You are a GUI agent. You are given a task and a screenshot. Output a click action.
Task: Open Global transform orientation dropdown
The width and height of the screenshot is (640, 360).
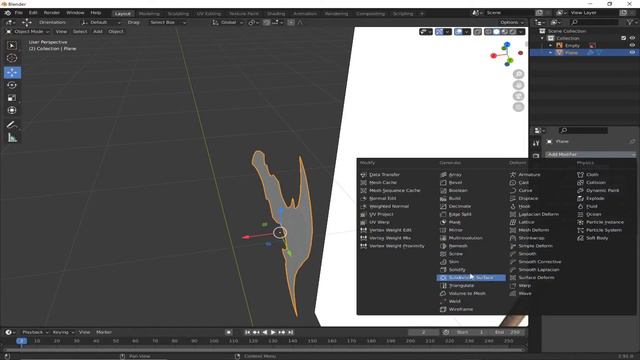(x=228, y=22)
